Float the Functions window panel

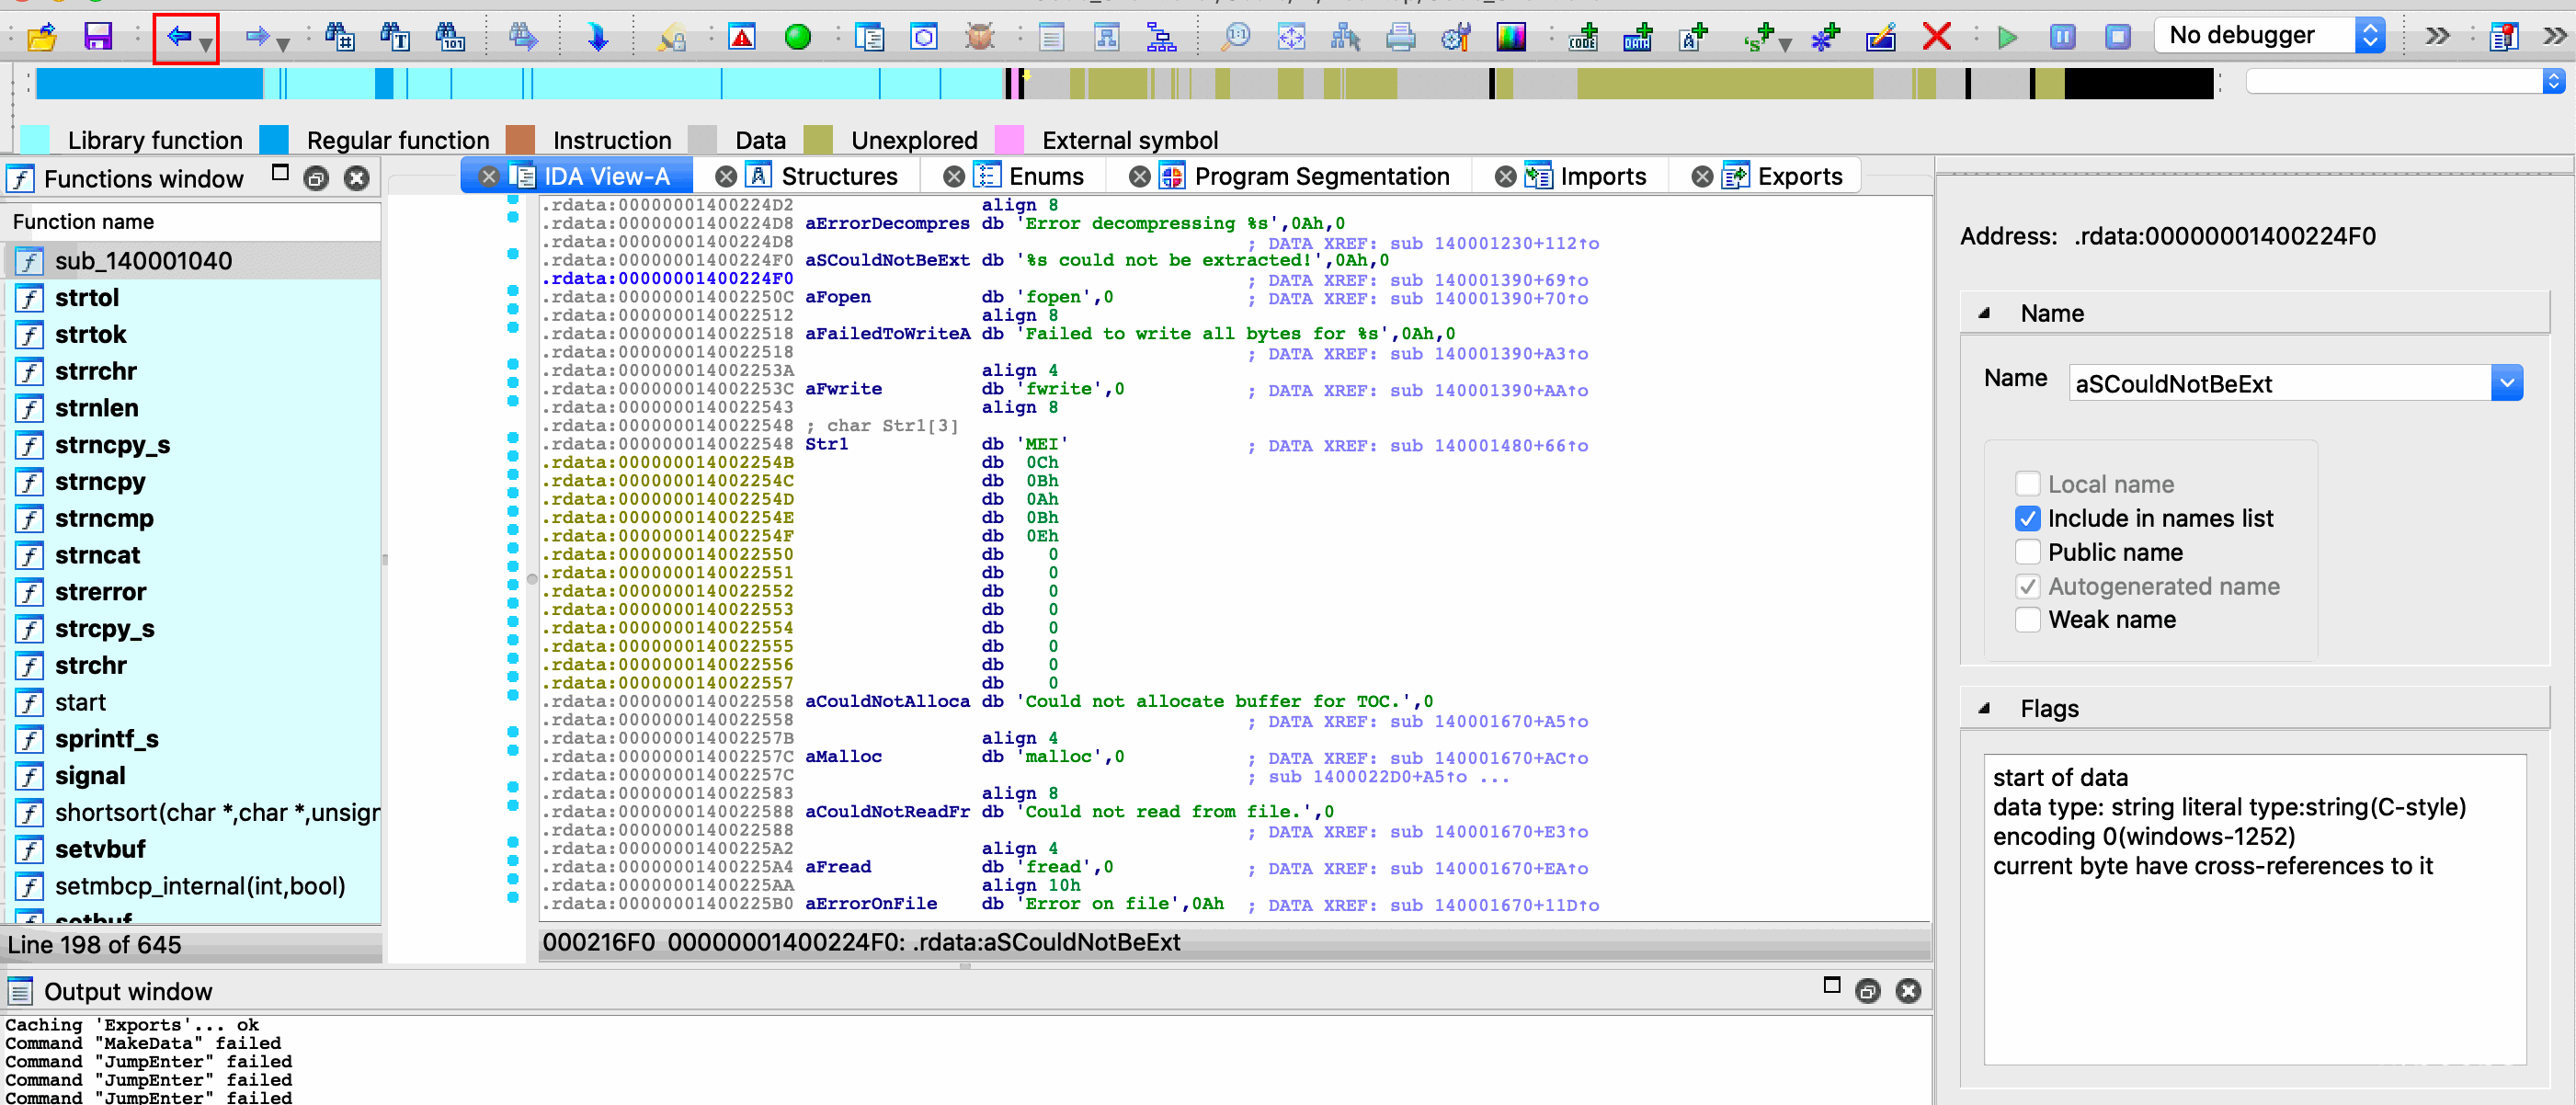[316, 179]
